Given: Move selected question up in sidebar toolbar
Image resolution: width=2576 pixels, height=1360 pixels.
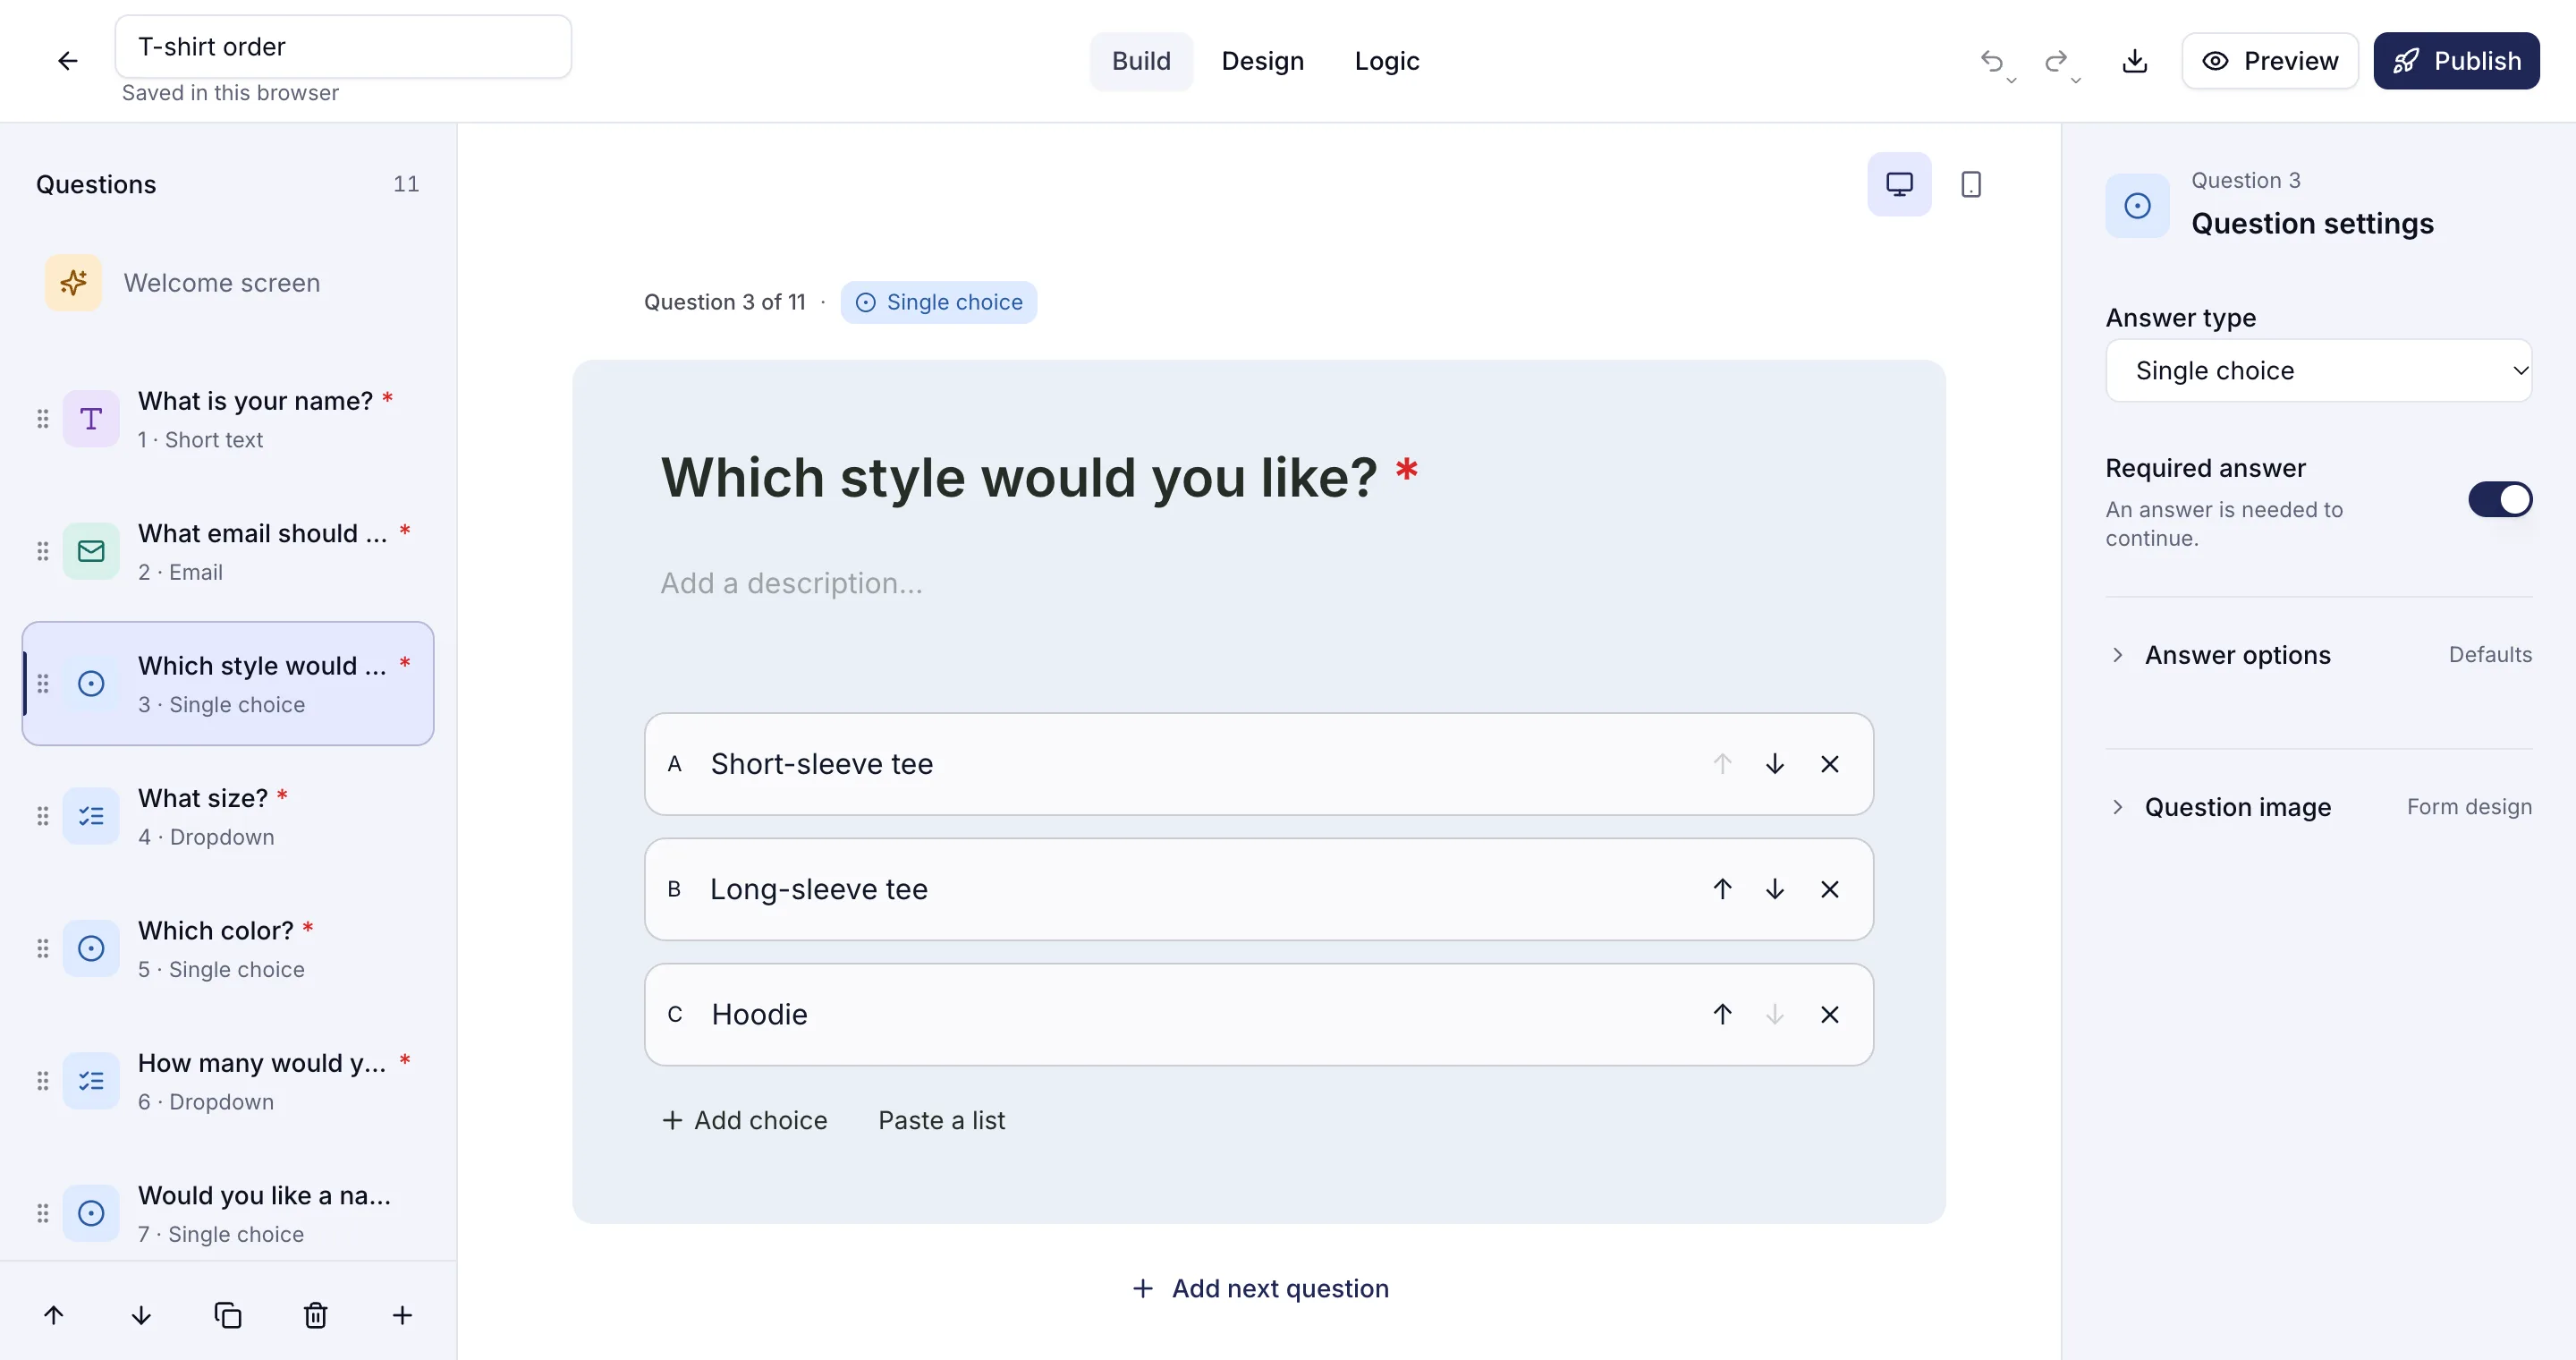Looking at the screenshot, I should point(54,1315).
